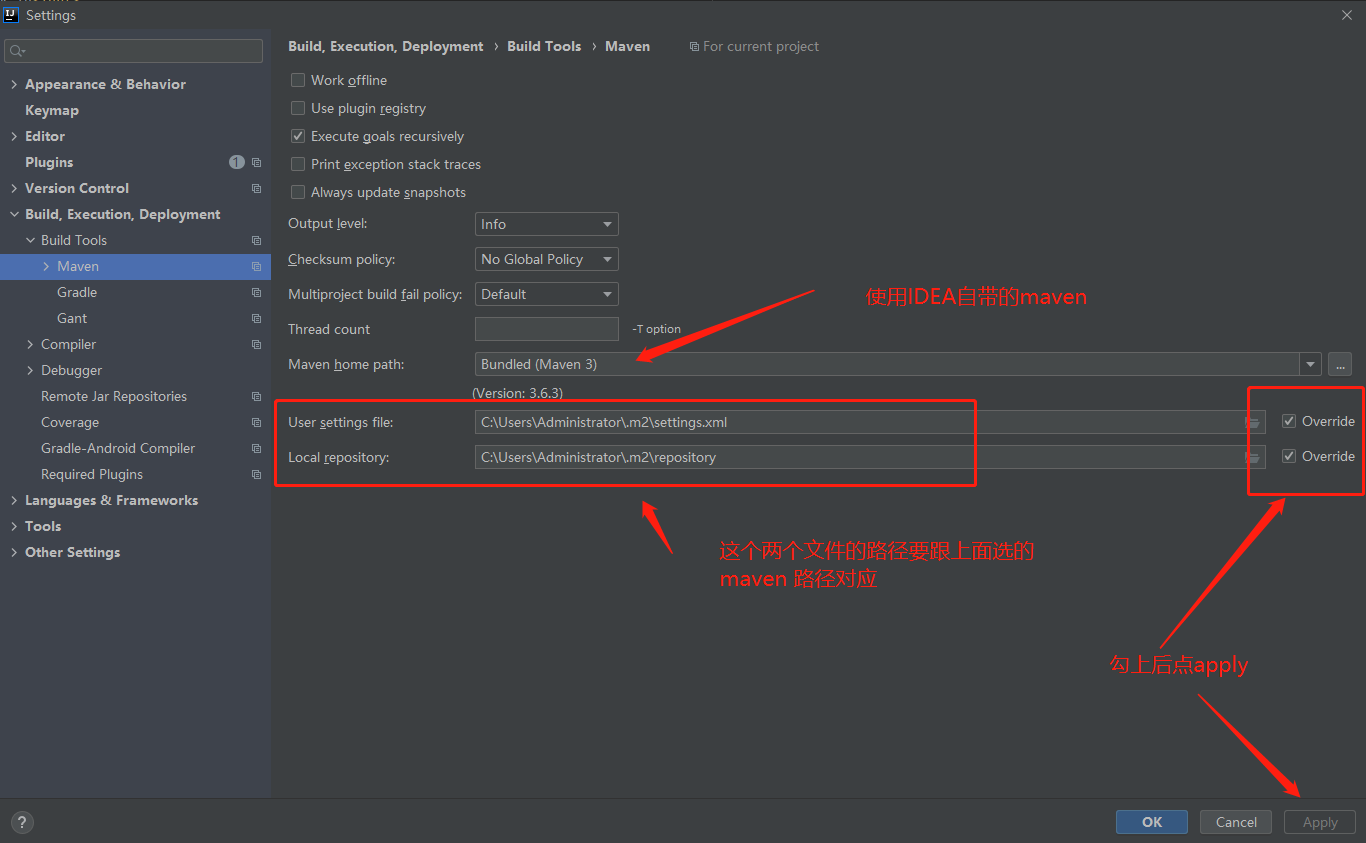The height and width of the screenshot is (843, 1366).
Task: Select Plugins in settings tree
Action: tap(49, 162)
